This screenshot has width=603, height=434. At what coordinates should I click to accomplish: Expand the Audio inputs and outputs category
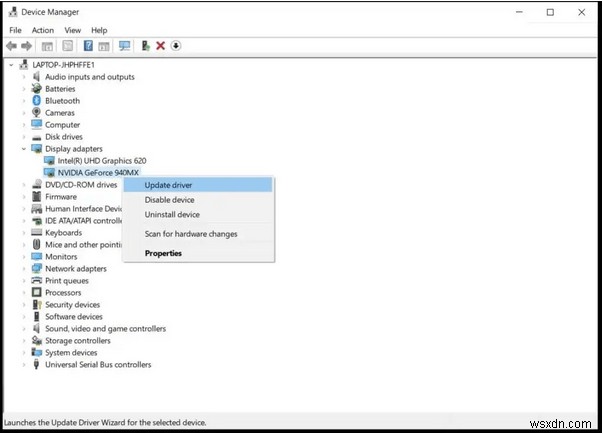pos(24,77)
